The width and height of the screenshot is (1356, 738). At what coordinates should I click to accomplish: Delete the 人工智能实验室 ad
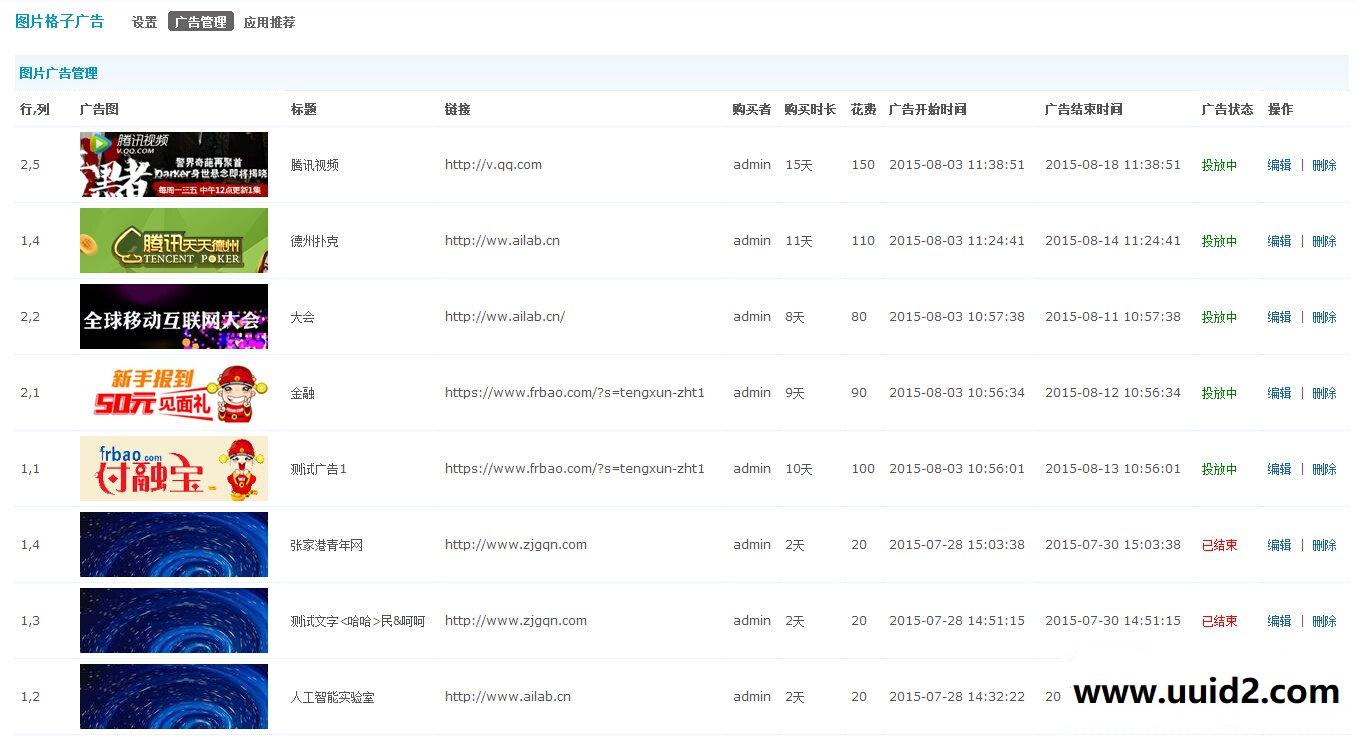[1324, 696]
